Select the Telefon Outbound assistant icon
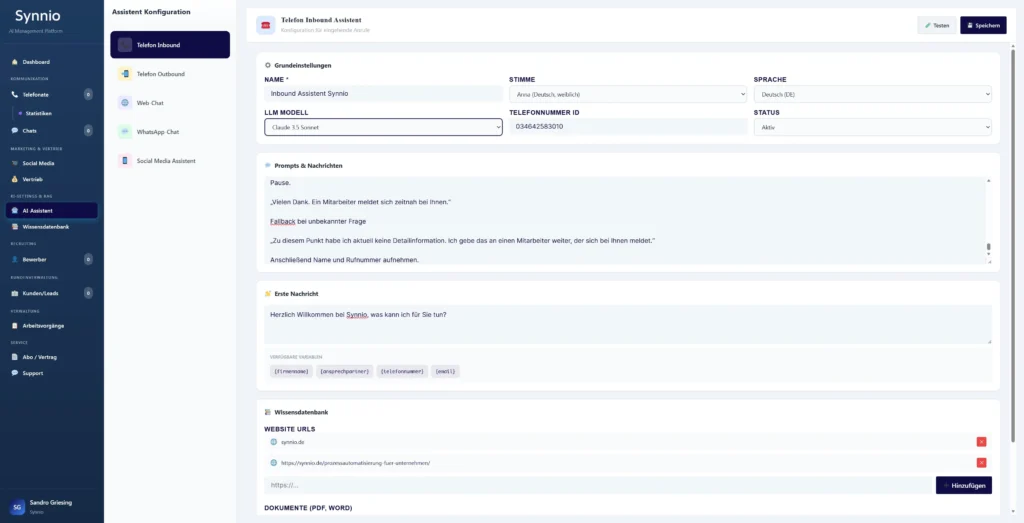Viewport: 1024px width, 523px height. (x=125, y=74)
